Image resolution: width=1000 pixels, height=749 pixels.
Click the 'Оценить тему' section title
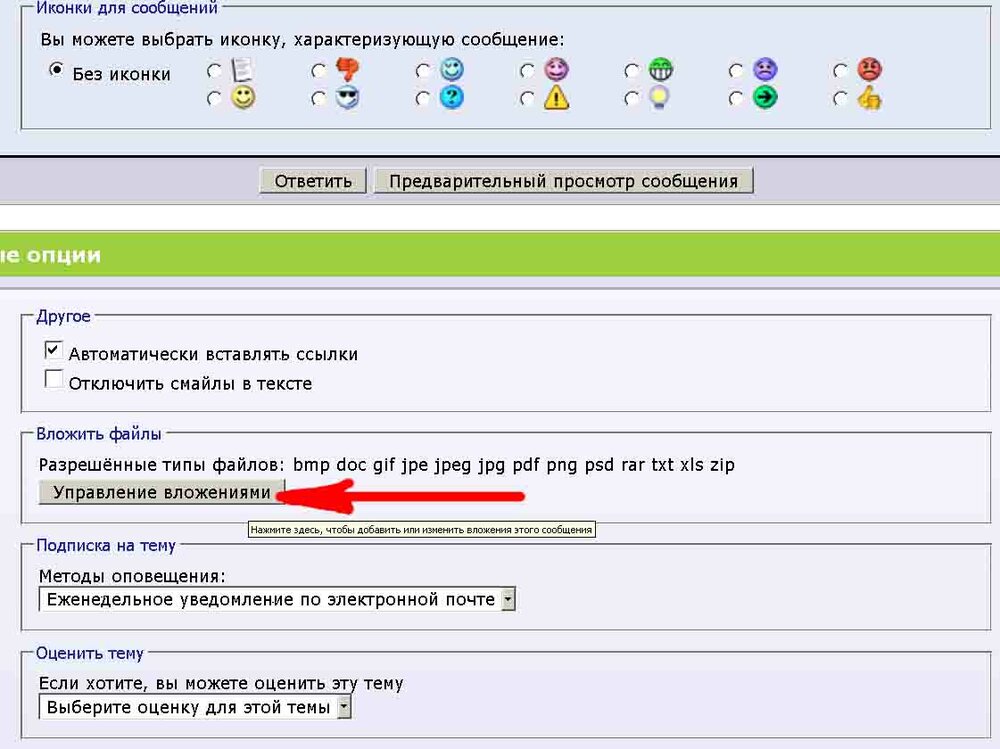90,653
